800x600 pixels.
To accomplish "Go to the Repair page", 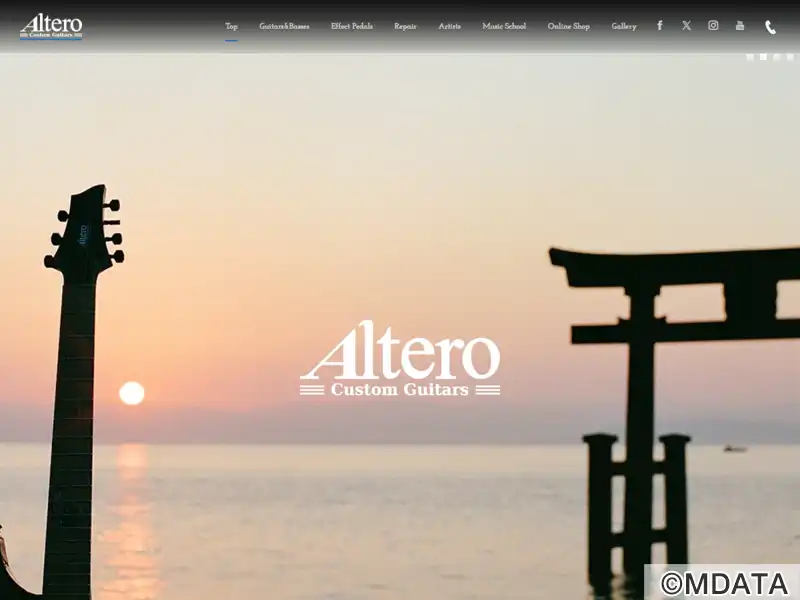I will pyautogui.click(x=405, y=27).
